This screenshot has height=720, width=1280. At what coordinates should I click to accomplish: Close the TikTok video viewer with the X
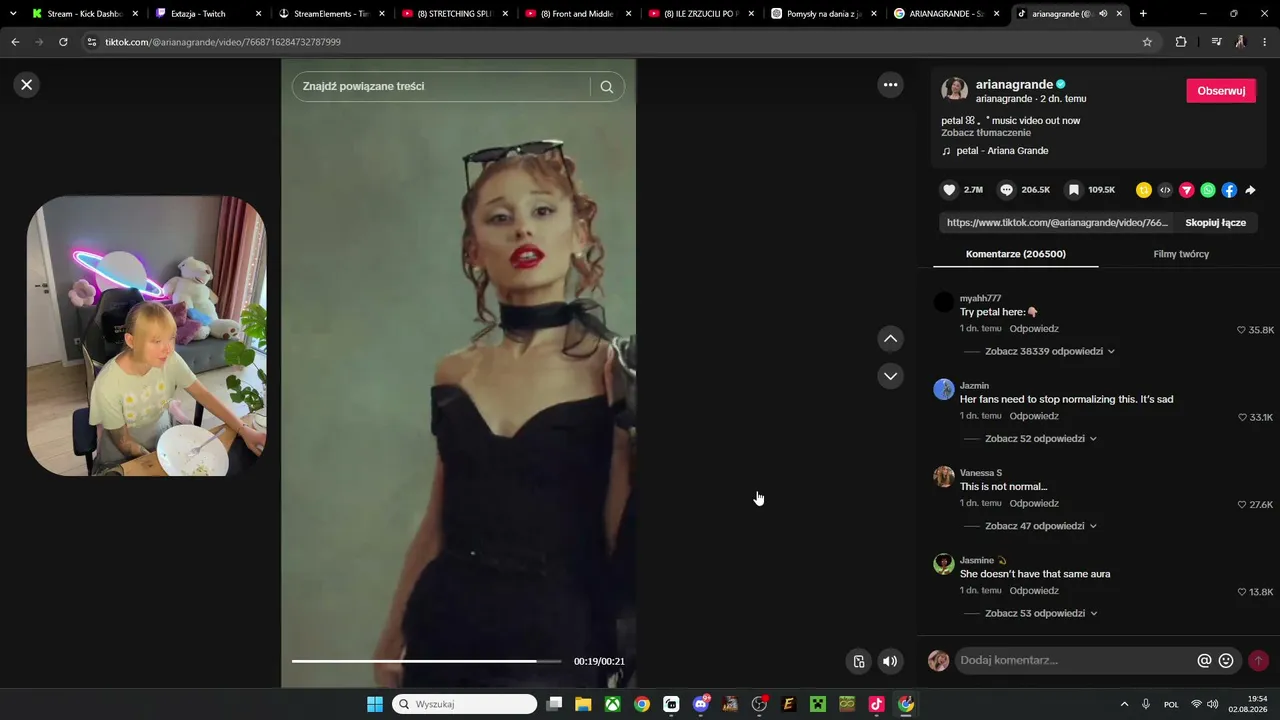pos(27,85)
